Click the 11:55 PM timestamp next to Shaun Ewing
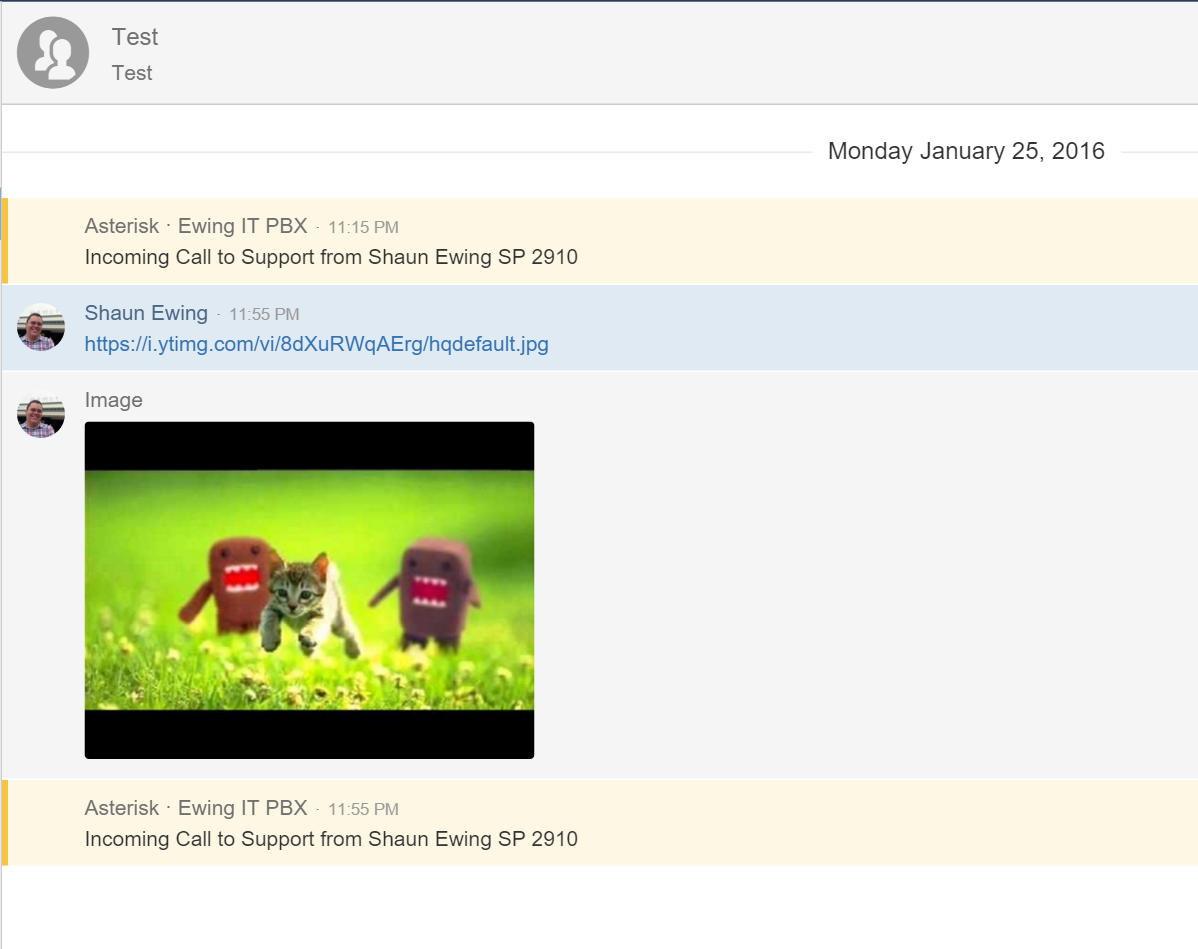The height and width of the screenshot is (949, 1198). point(264,315)
